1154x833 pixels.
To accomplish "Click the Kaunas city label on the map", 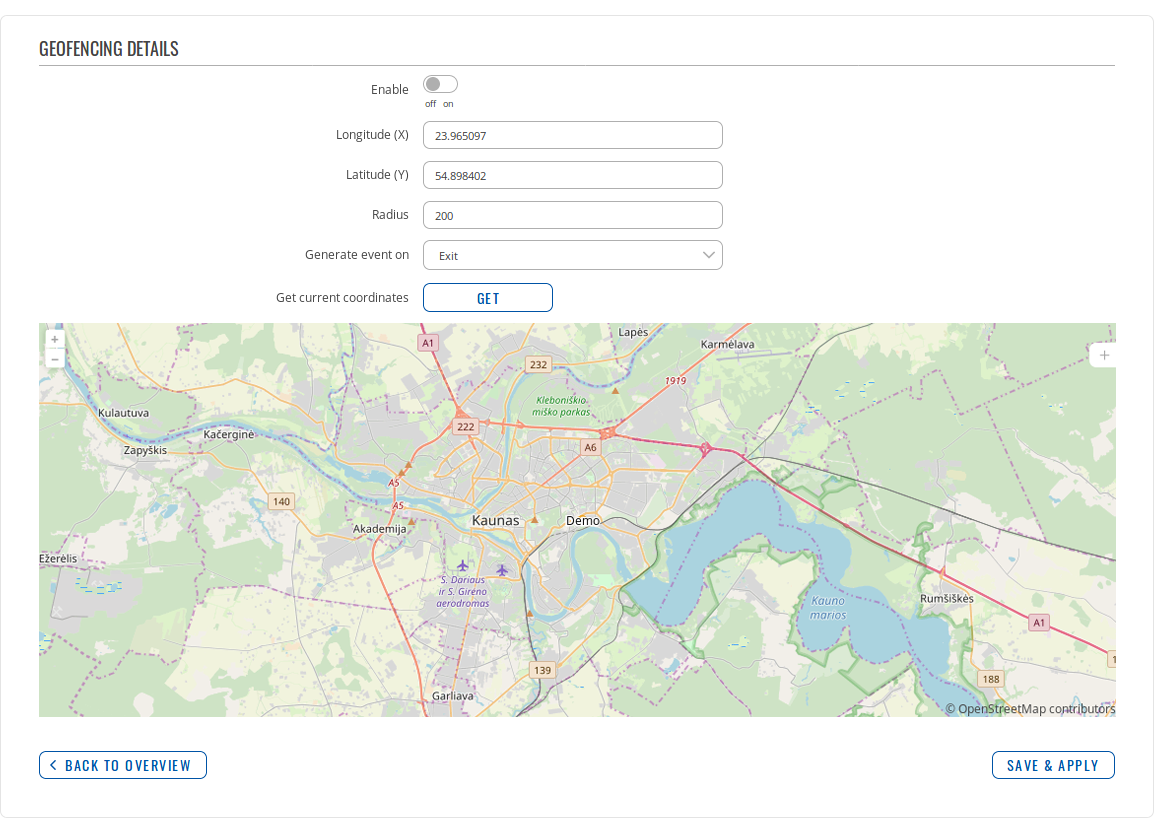I will pyautogui.click(x=495, y=521).
